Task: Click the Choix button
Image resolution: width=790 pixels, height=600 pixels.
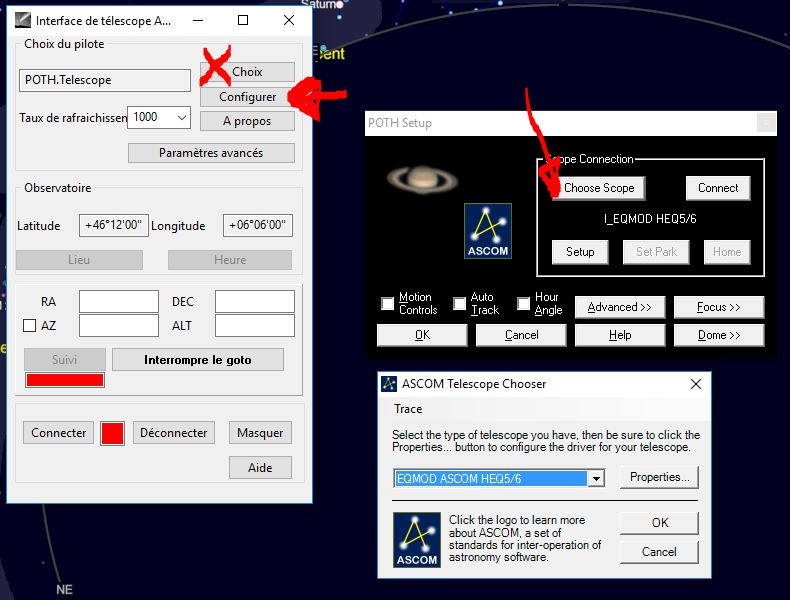Action: click(x=247, y=72)
